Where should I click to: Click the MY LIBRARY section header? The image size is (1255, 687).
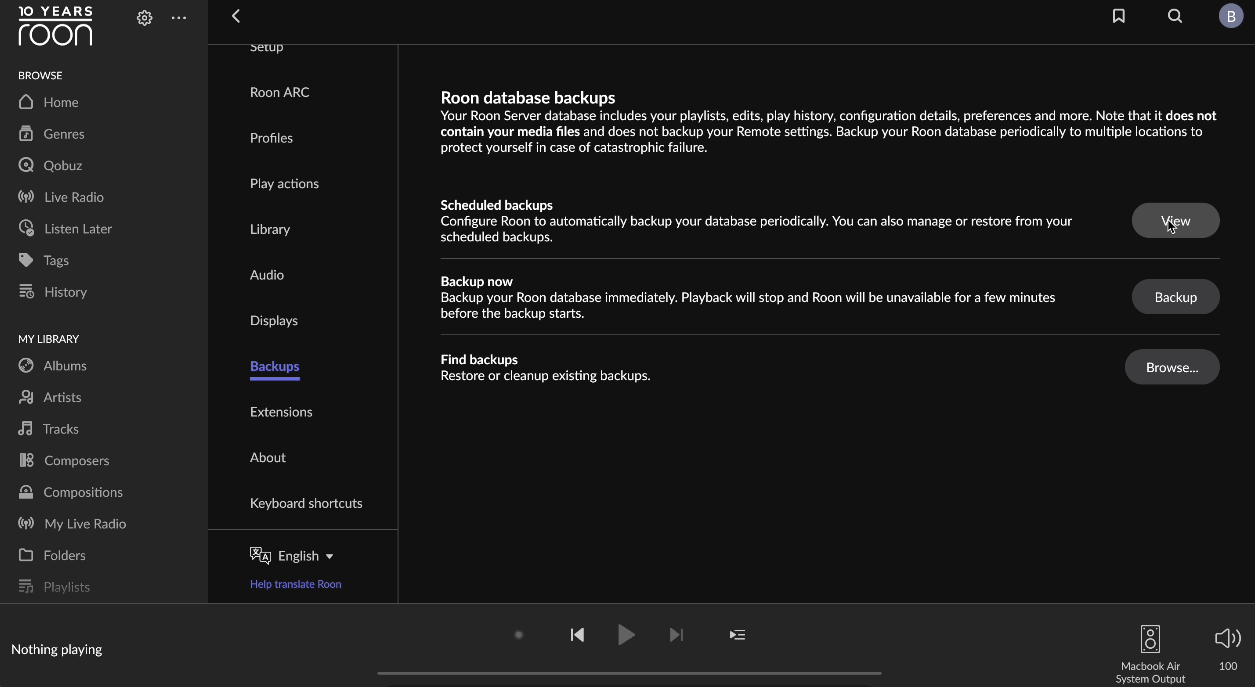point(48,339)
